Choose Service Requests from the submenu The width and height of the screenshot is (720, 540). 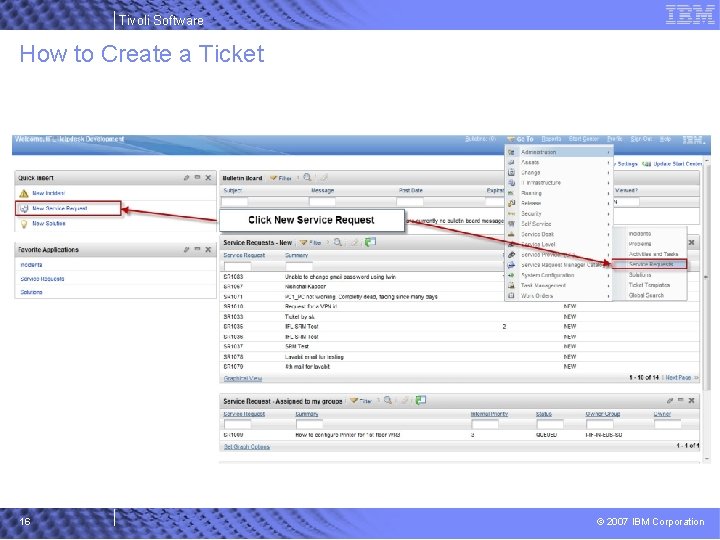pos(651,264)
